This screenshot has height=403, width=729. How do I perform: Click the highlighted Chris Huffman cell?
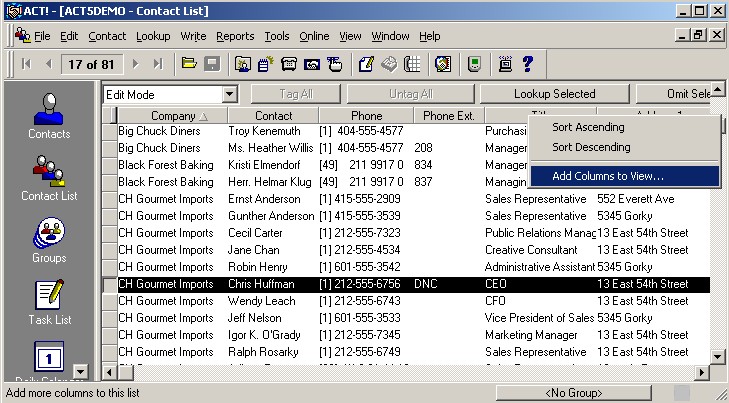tap(261, 284)
